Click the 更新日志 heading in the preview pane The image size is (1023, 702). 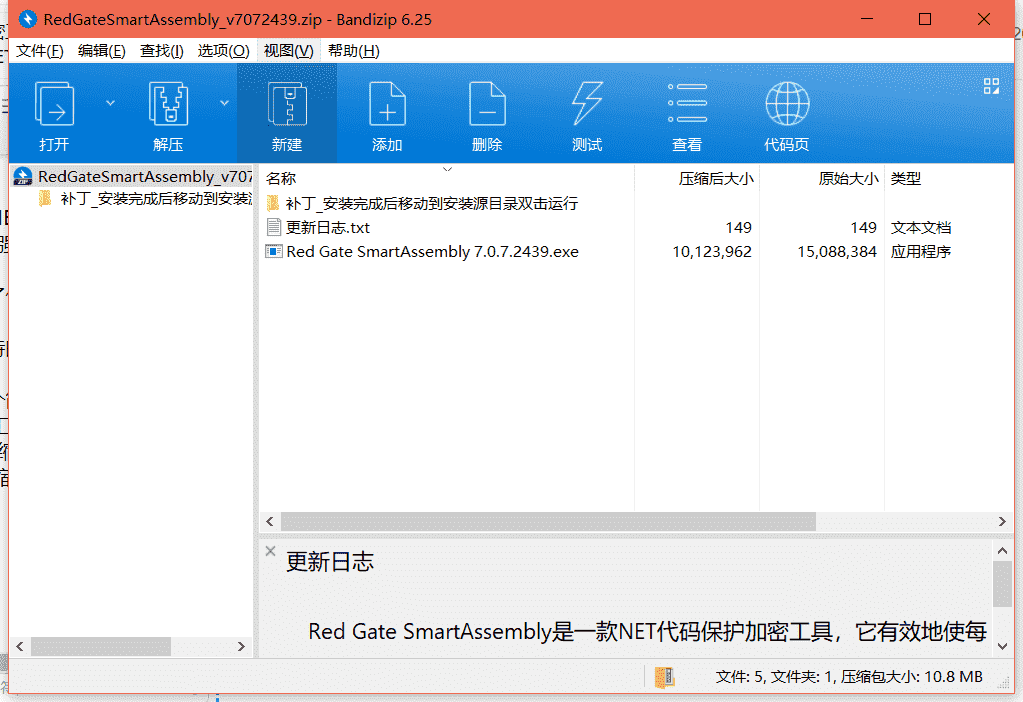329,562
